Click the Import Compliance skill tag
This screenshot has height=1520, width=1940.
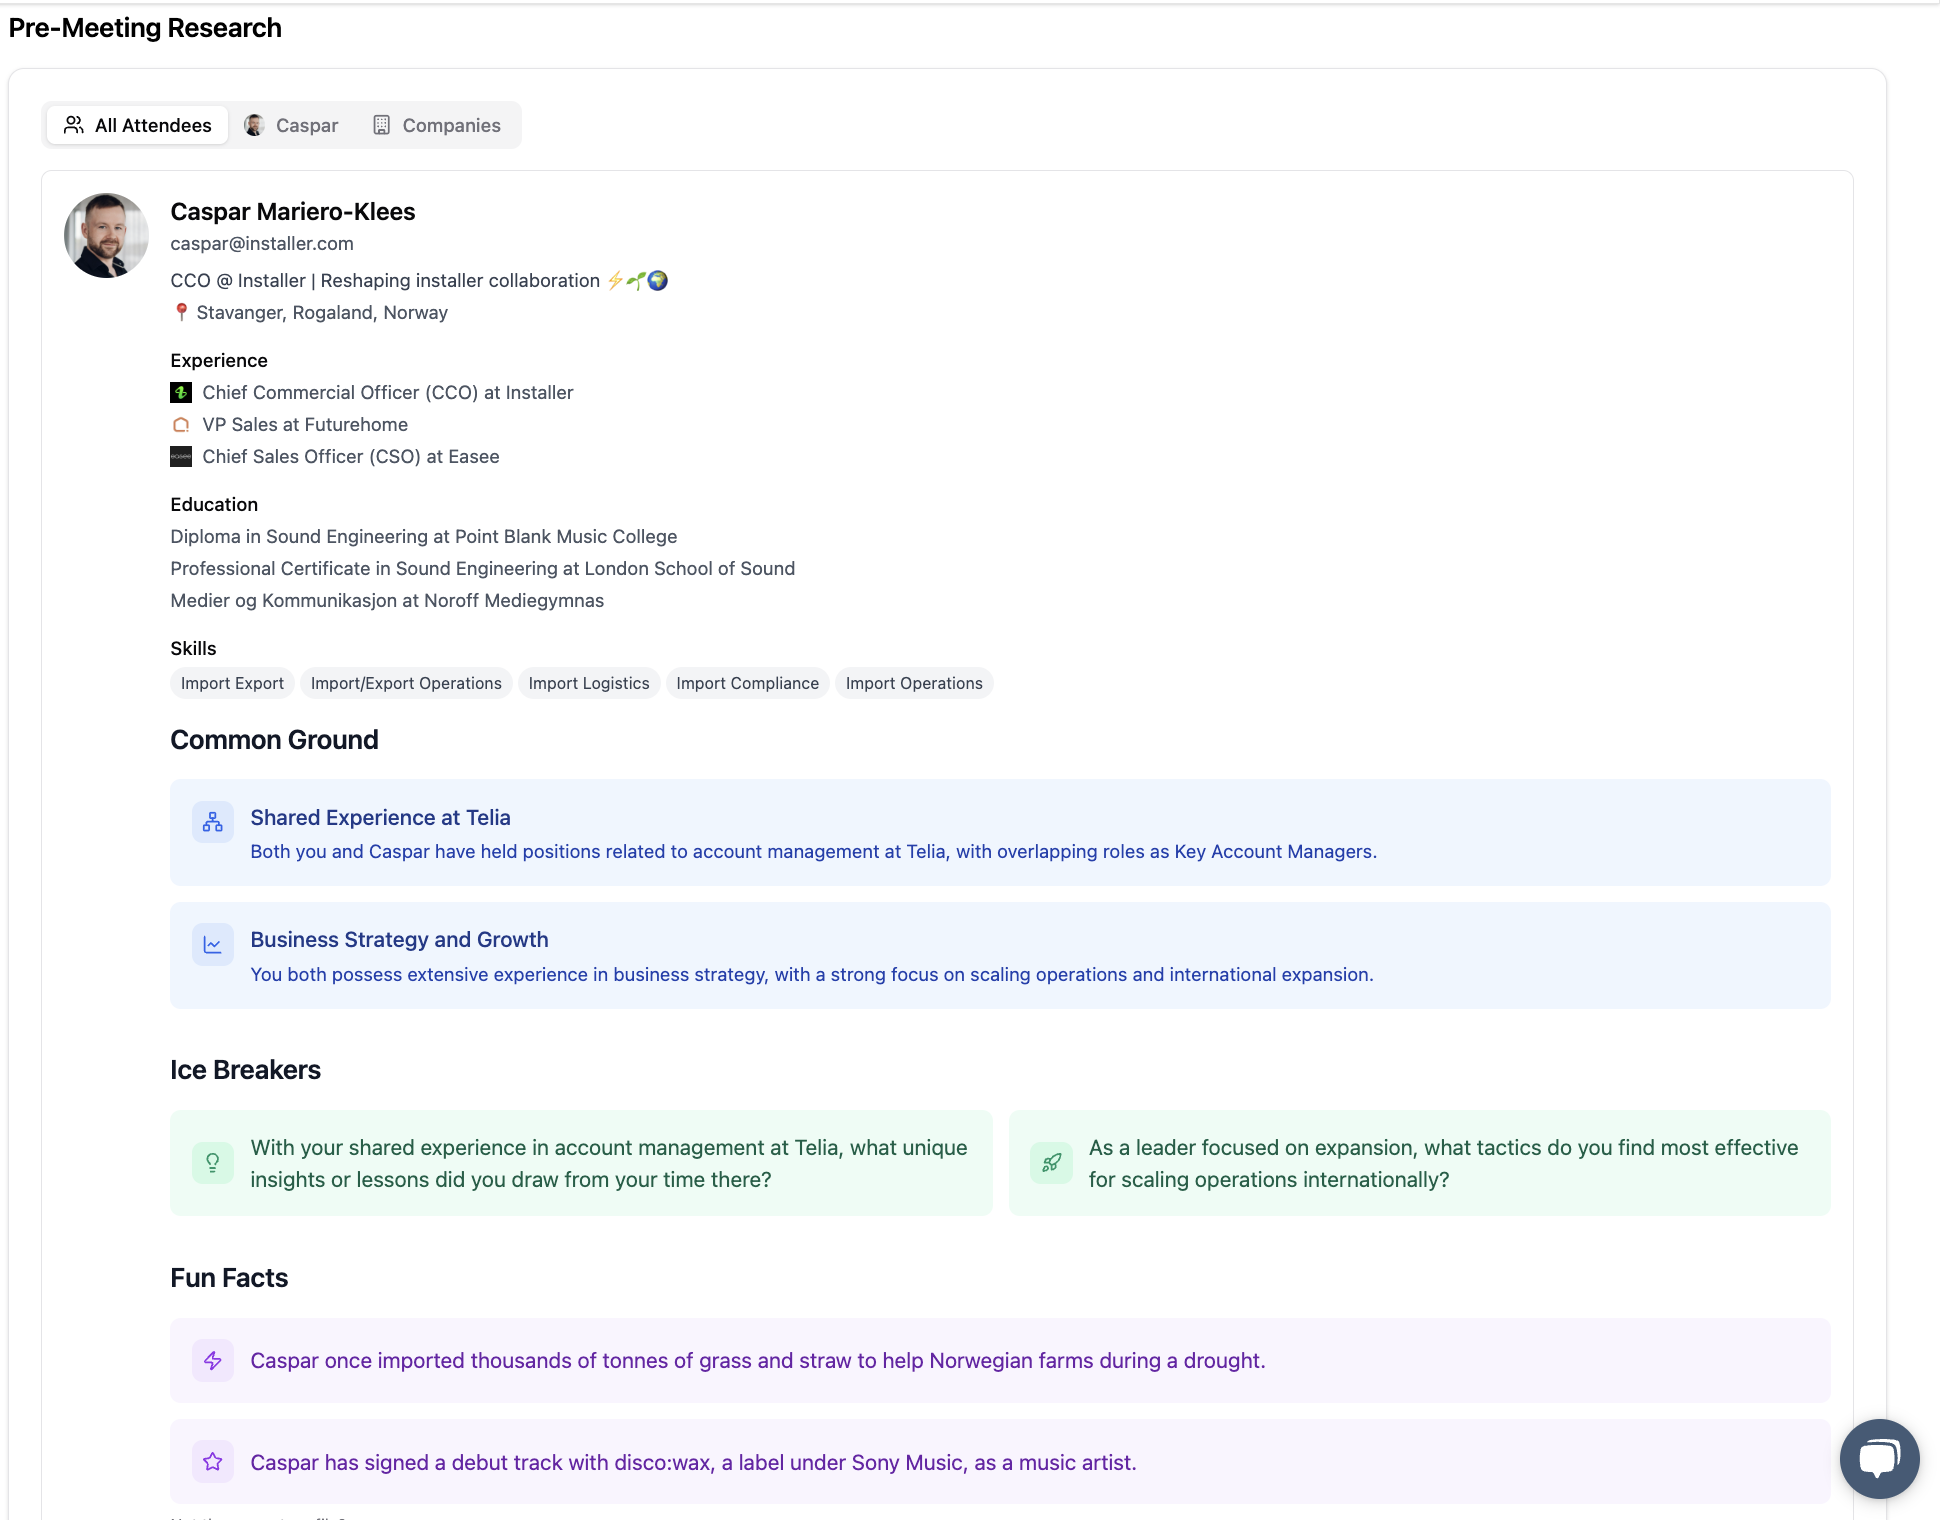point(747,683)
